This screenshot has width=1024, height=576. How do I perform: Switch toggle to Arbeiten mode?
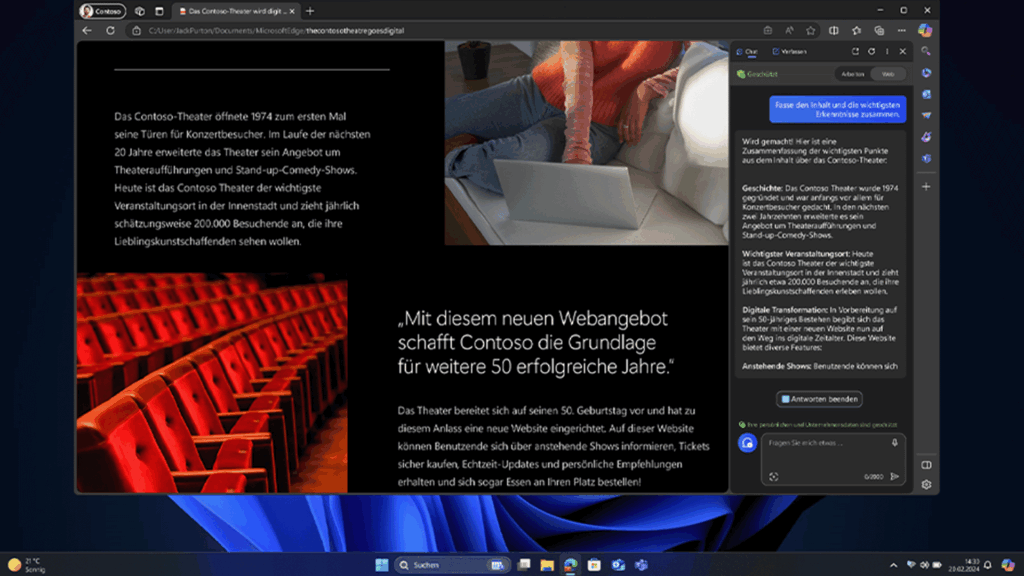(852, 74)
